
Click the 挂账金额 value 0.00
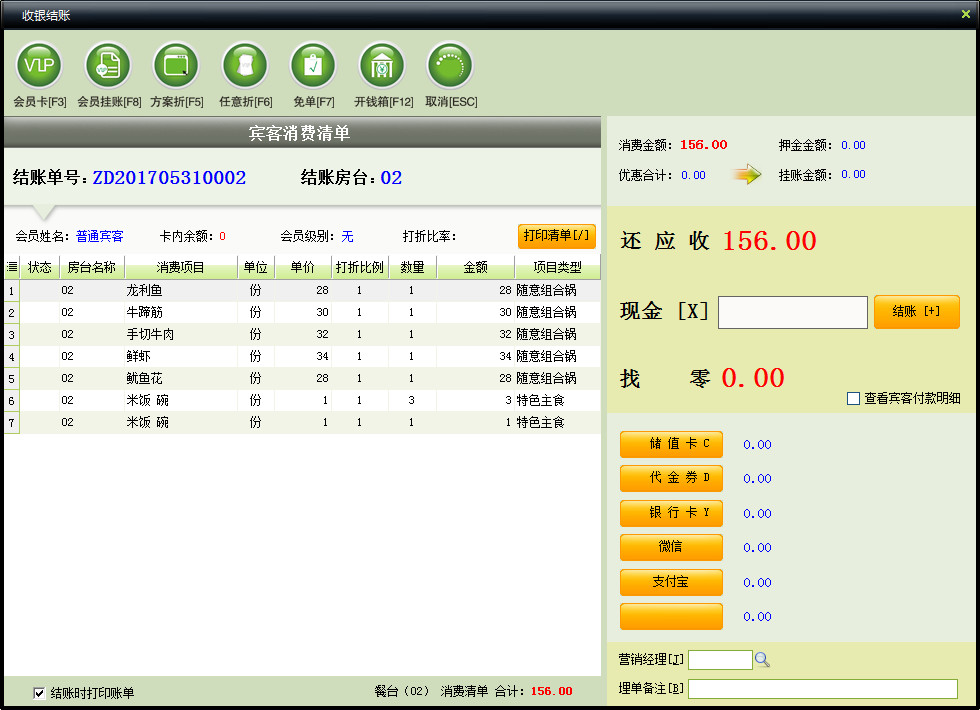853,174
